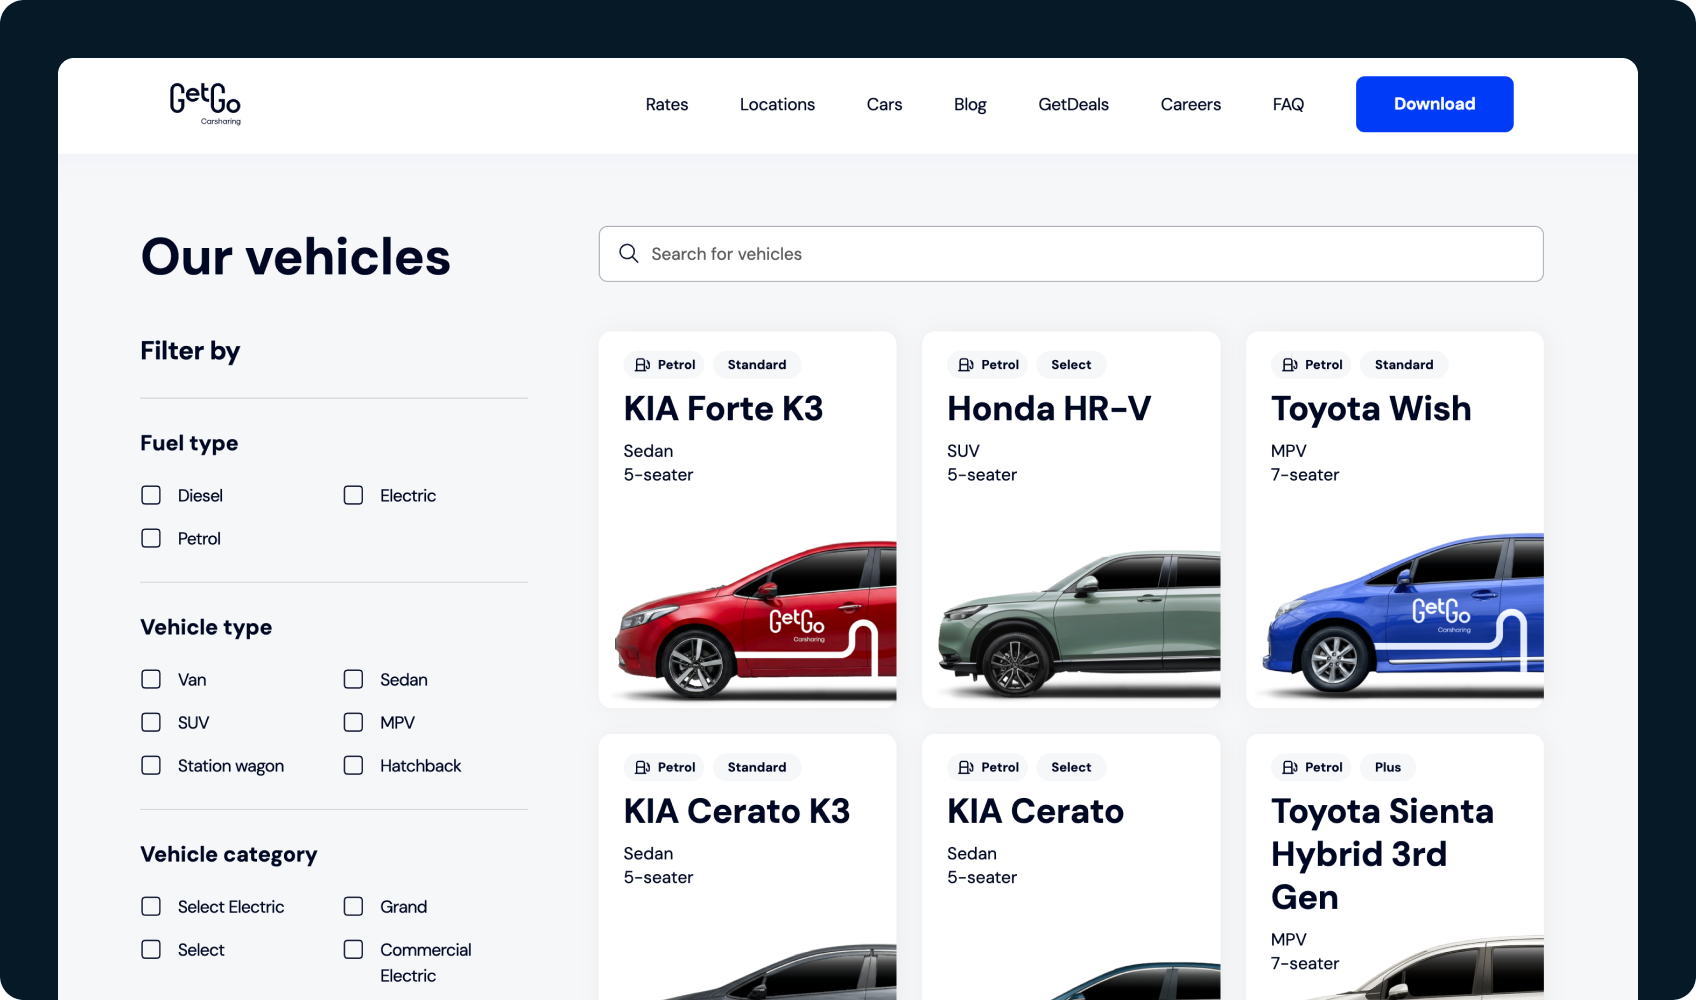This screenshot has width=1696, height=1000.
Task: Open GetDeals from the navigation
Action: tap(1073, 104)
